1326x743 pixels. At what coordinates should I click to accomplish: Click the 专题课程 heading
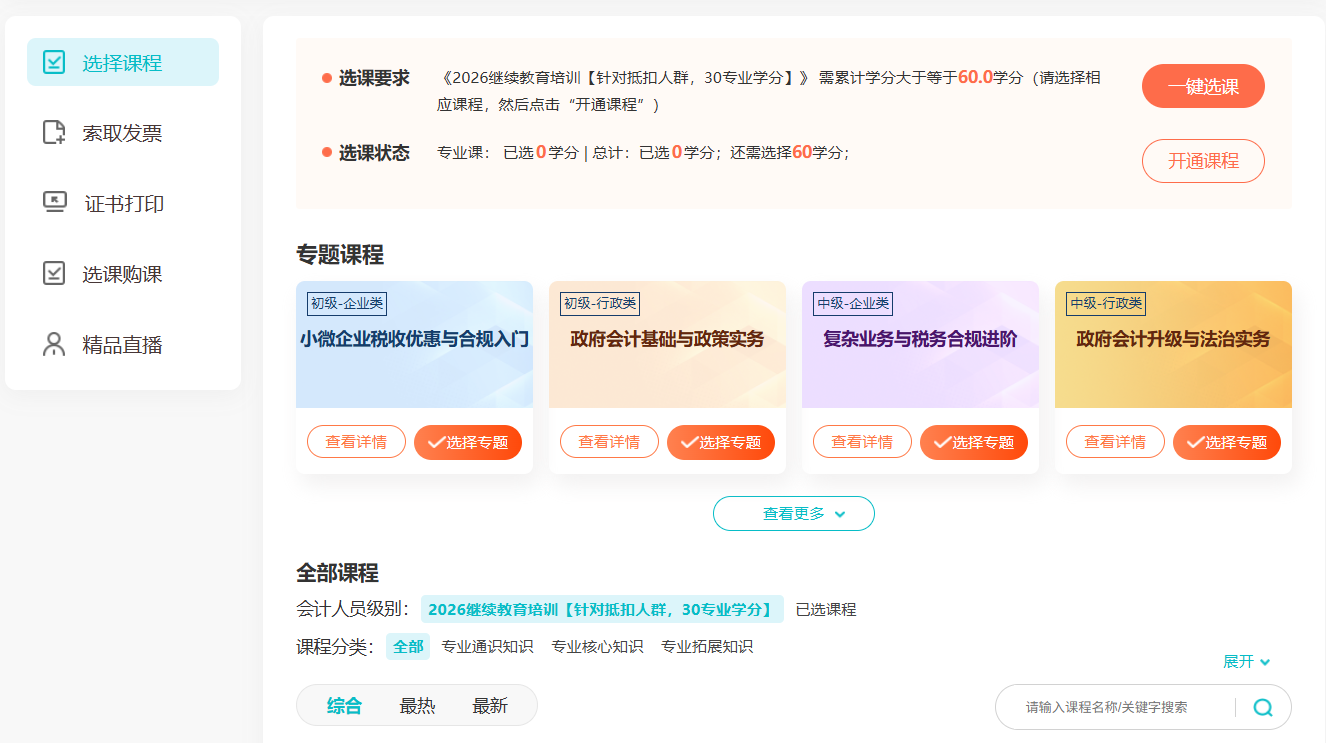coord(340,254)
